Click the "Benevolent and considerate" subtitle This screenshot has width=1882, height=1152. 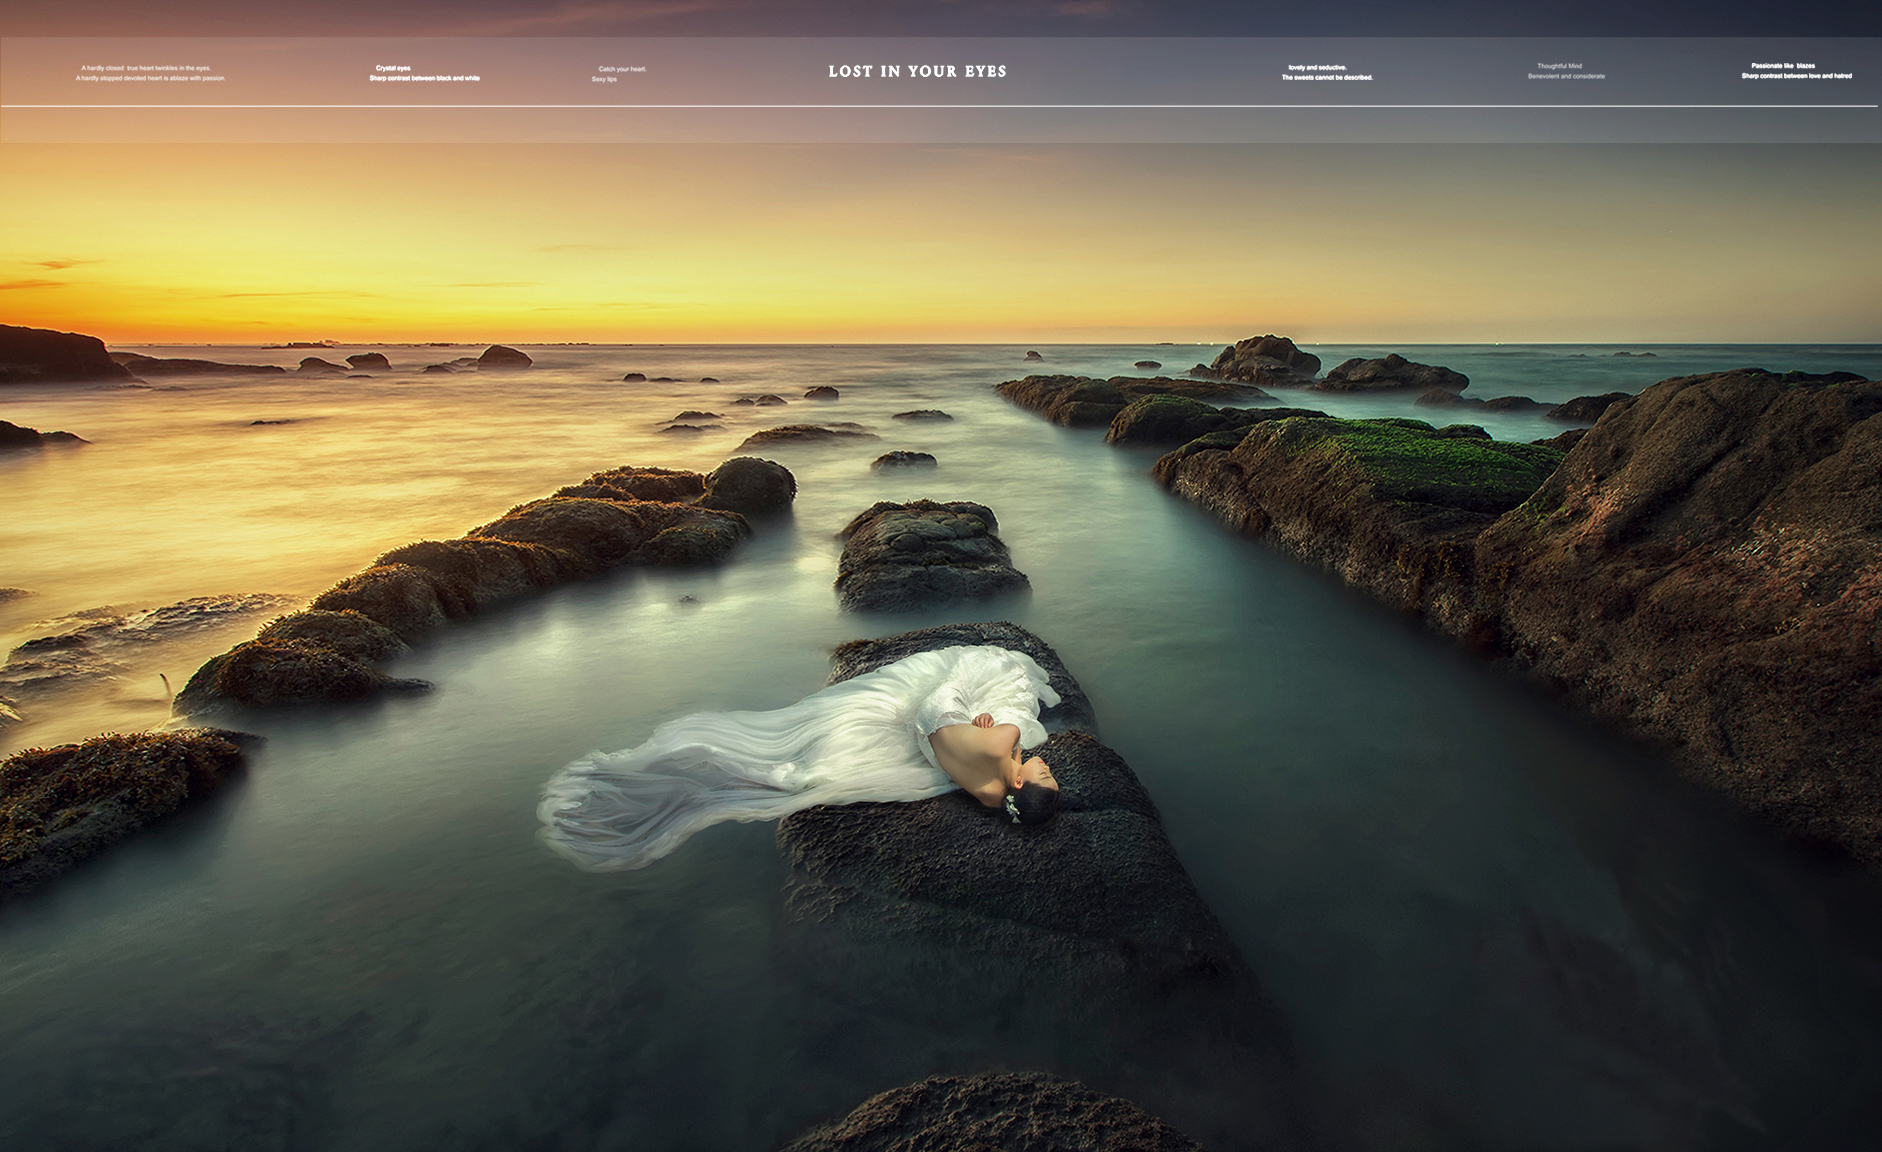pyautogui.click(x=1566, y=76)
